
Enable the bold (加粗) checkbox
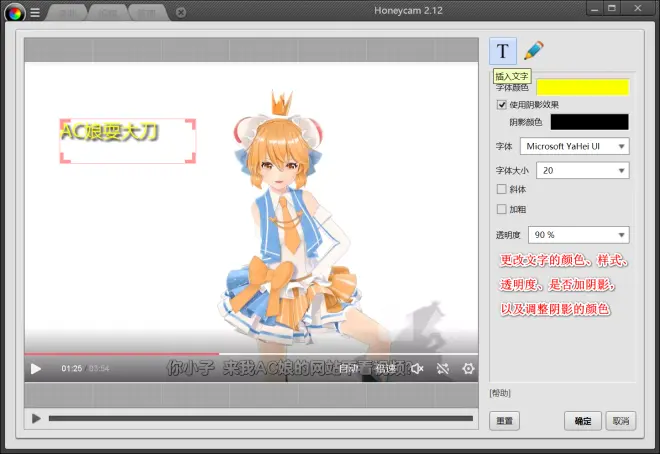[501, 209]
